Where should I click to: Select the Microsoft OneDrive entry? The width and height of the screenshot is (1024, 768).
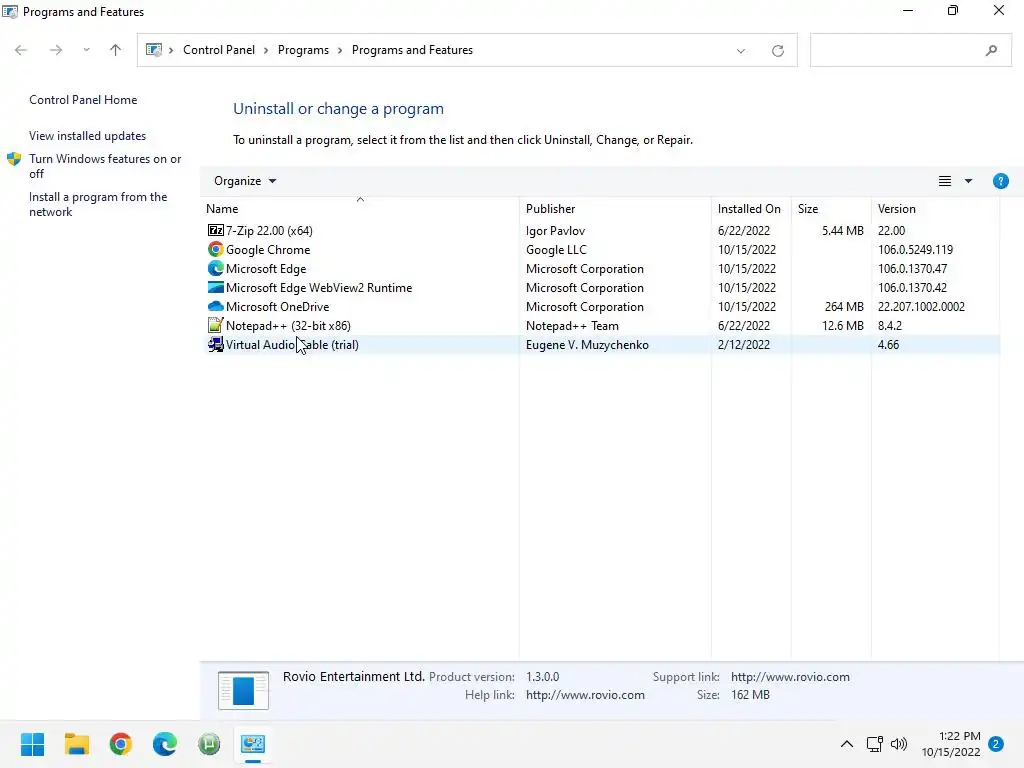pos(278,306)
